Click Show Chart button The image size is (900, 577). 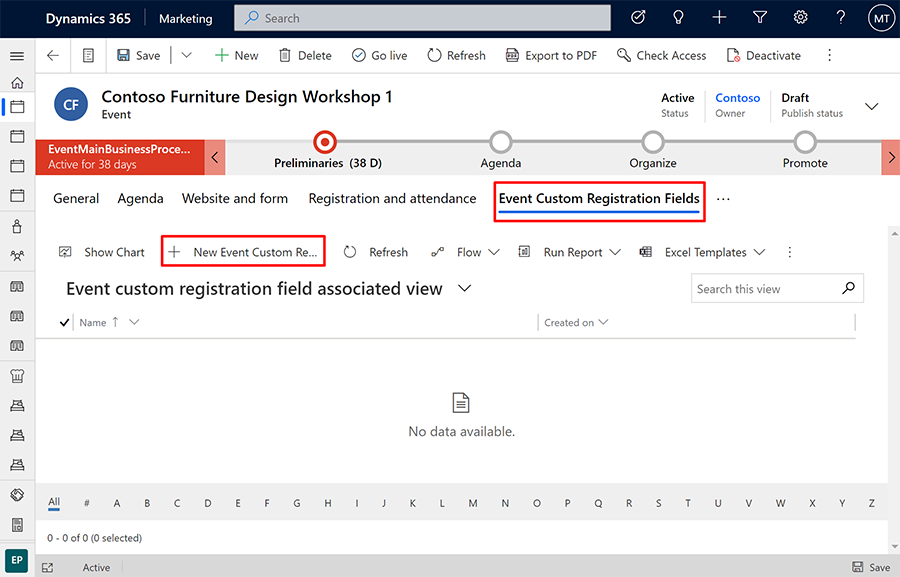102,252
